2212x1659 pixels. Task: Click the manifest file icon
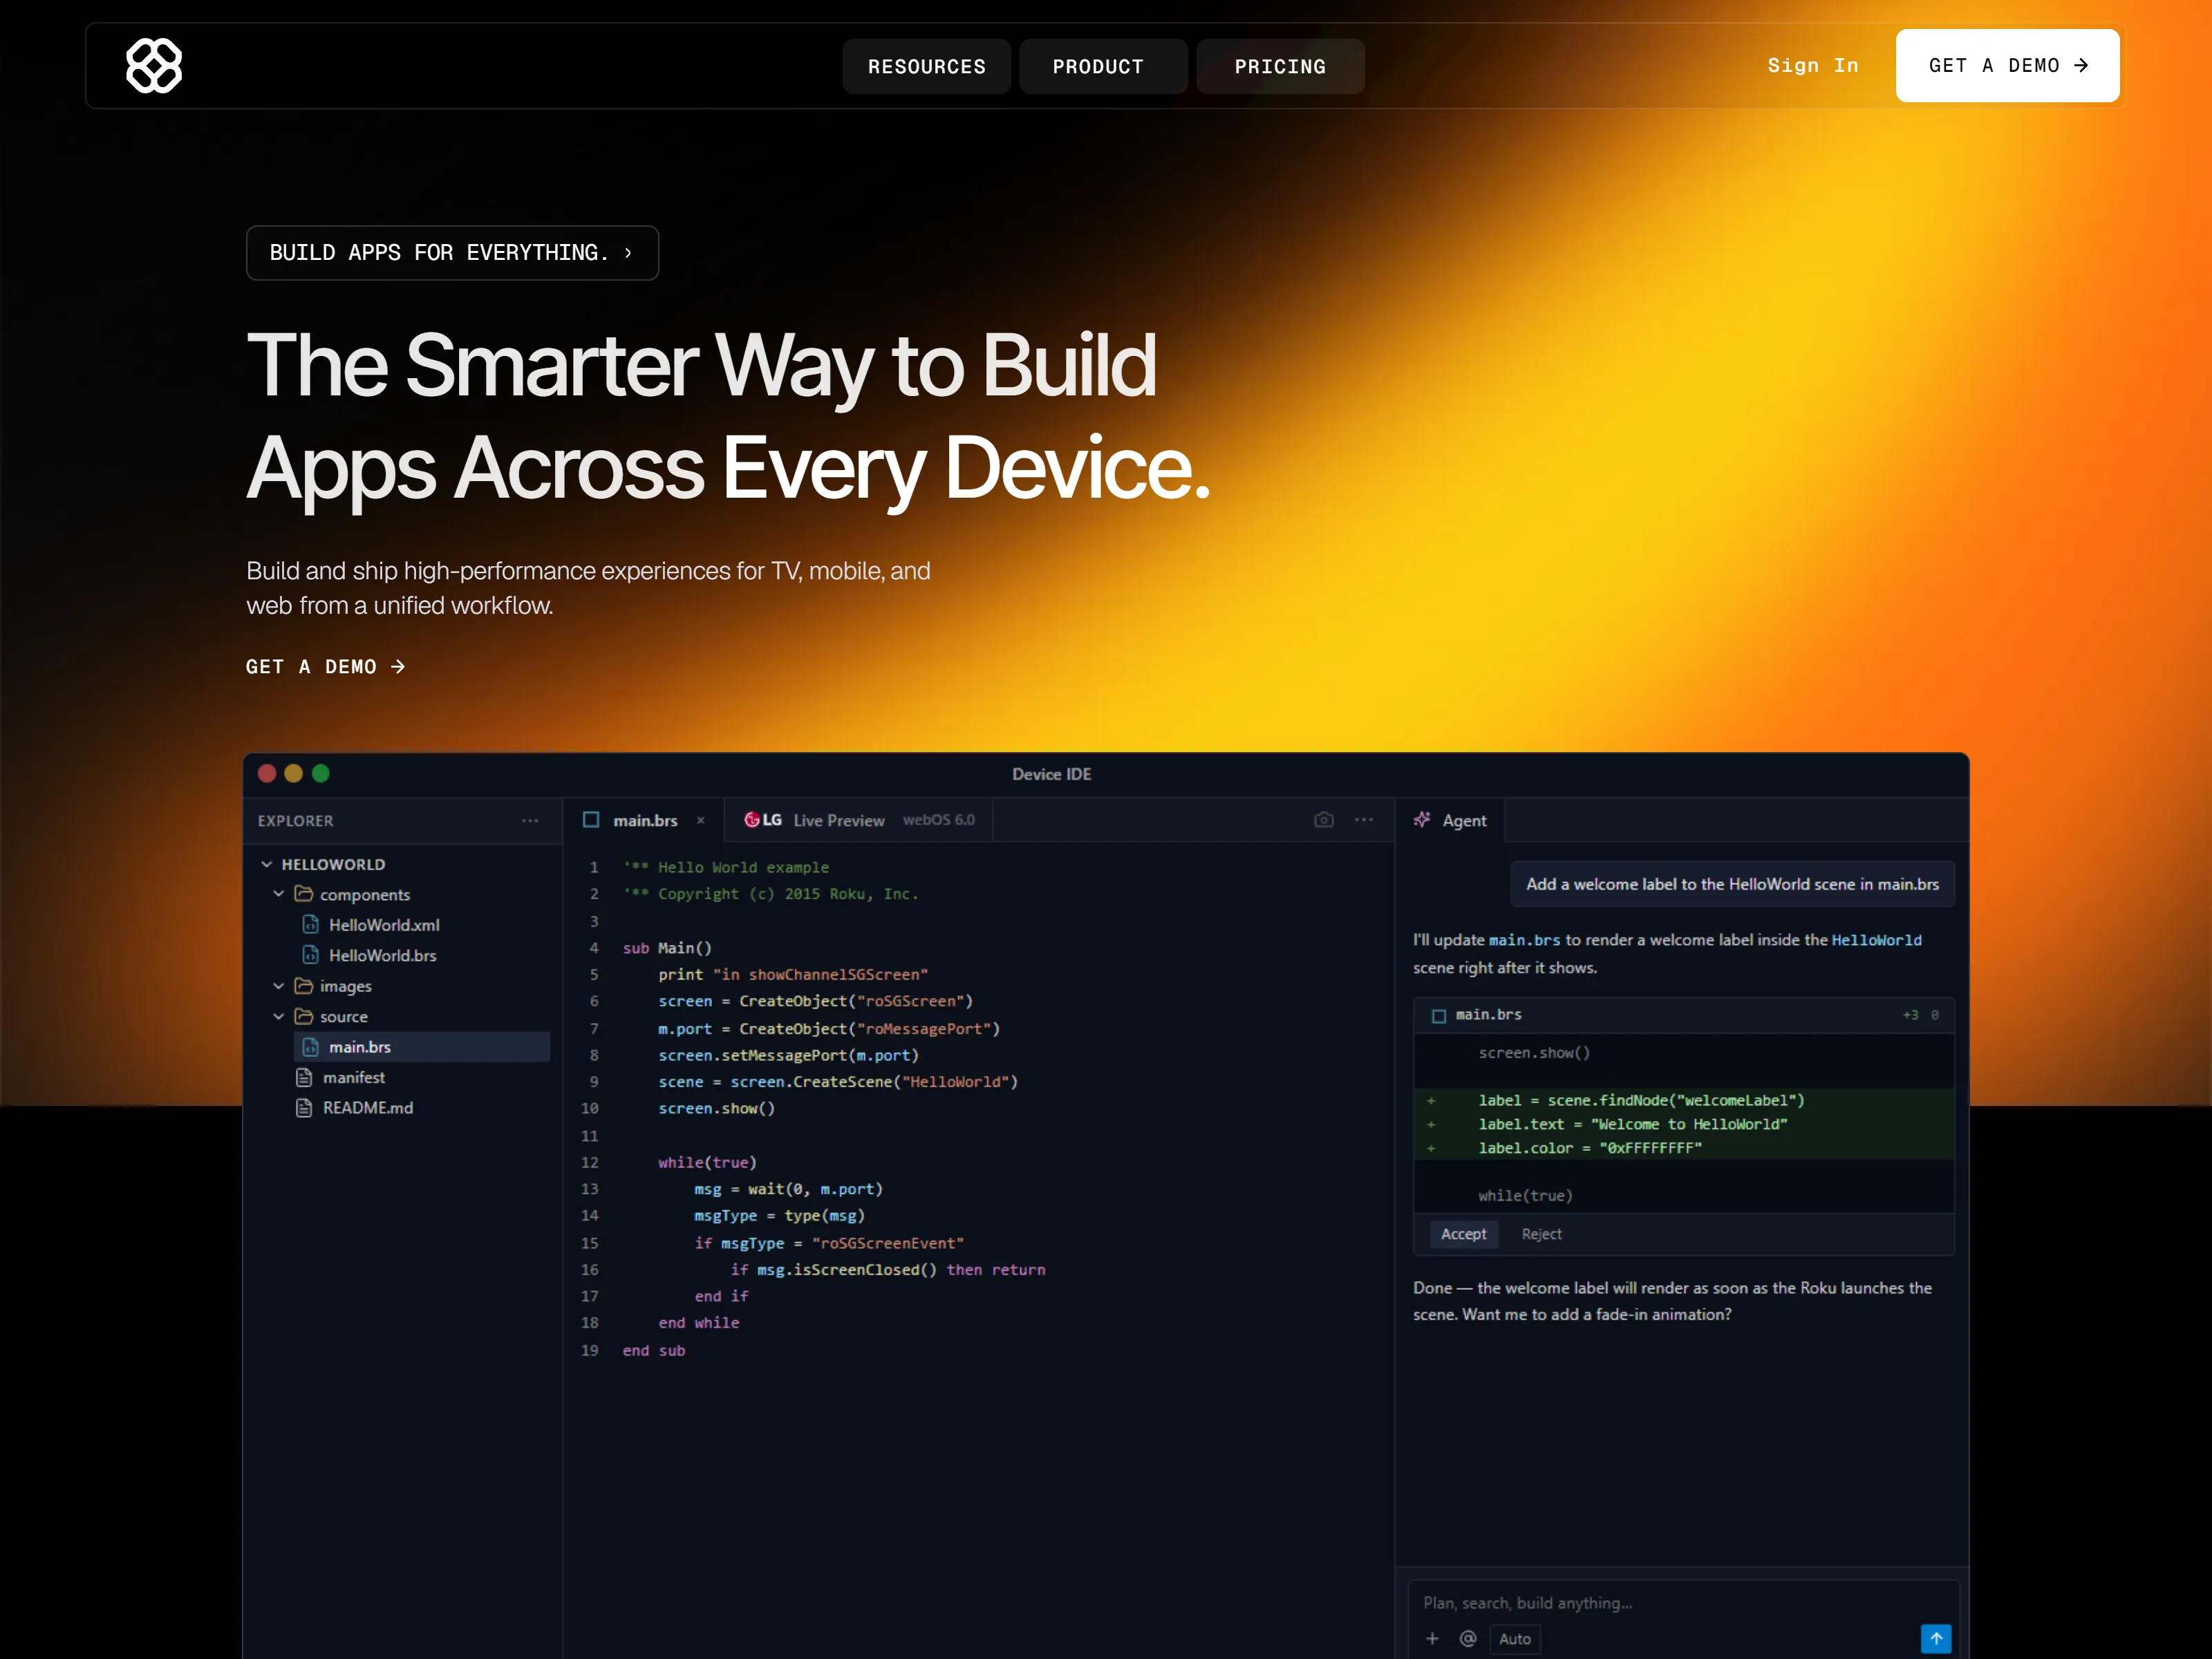click(304, 1077)
